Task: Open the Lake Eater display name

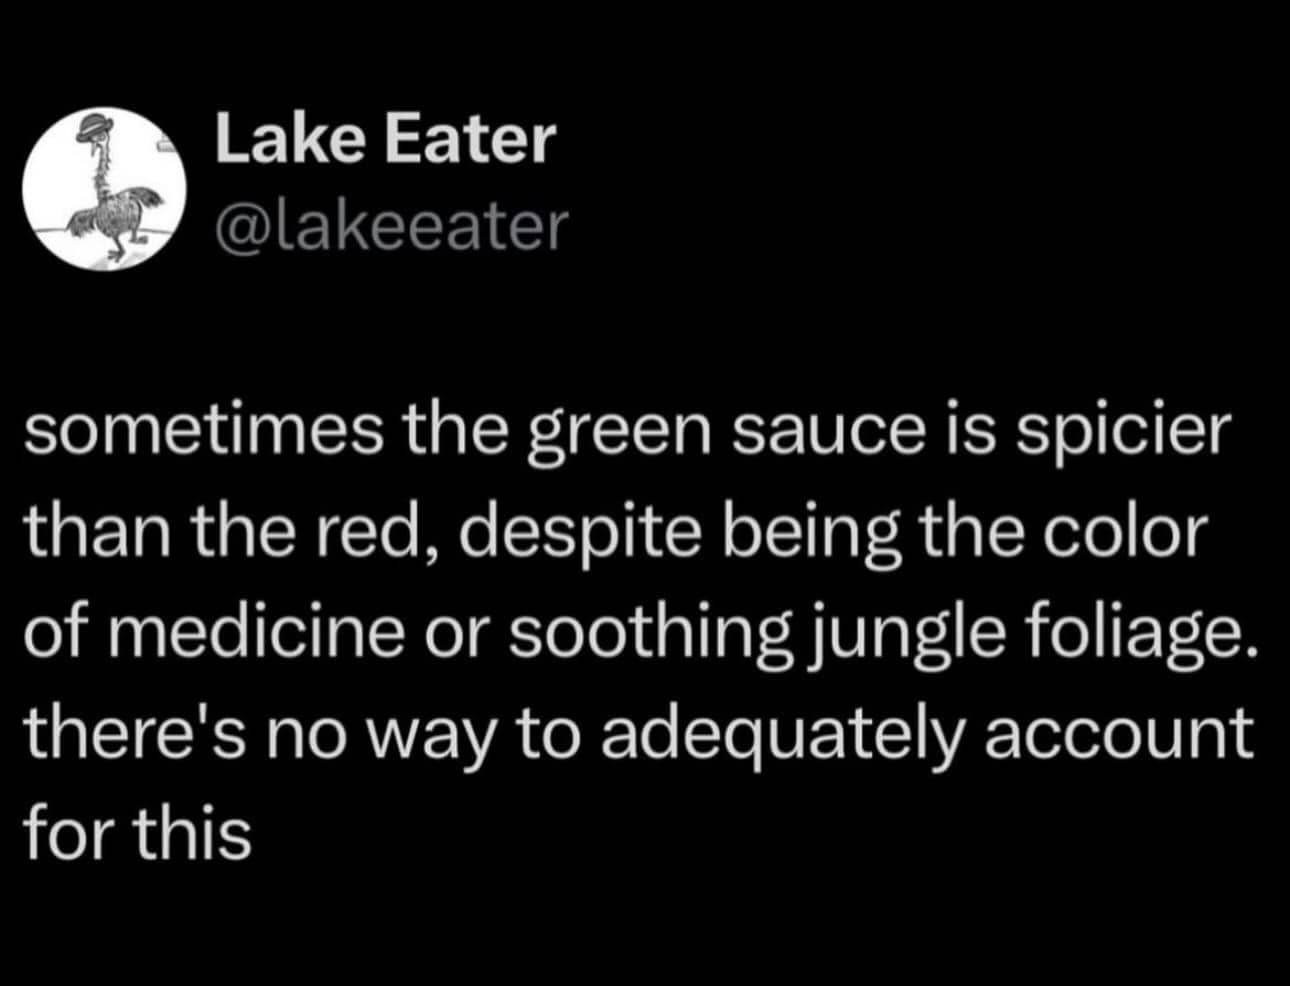Action: [x=384, y=138]
